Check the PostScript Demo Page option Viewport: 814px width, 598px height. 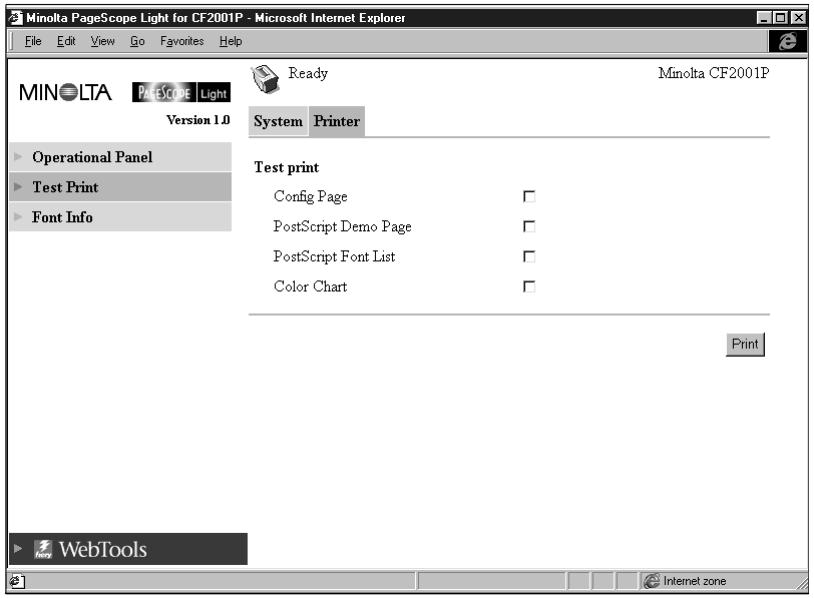[x=529, y=227]
